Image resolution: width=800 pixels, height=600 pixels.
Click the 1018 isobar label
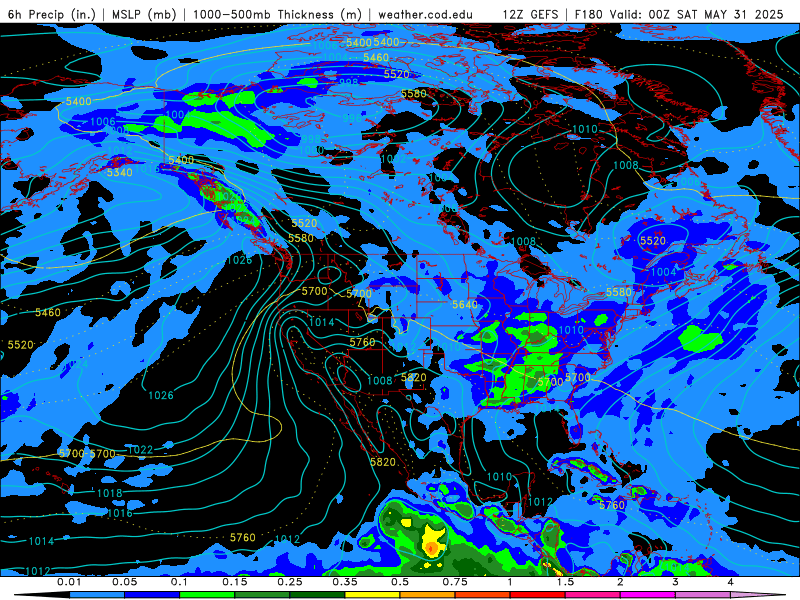[x=110, y=493]
